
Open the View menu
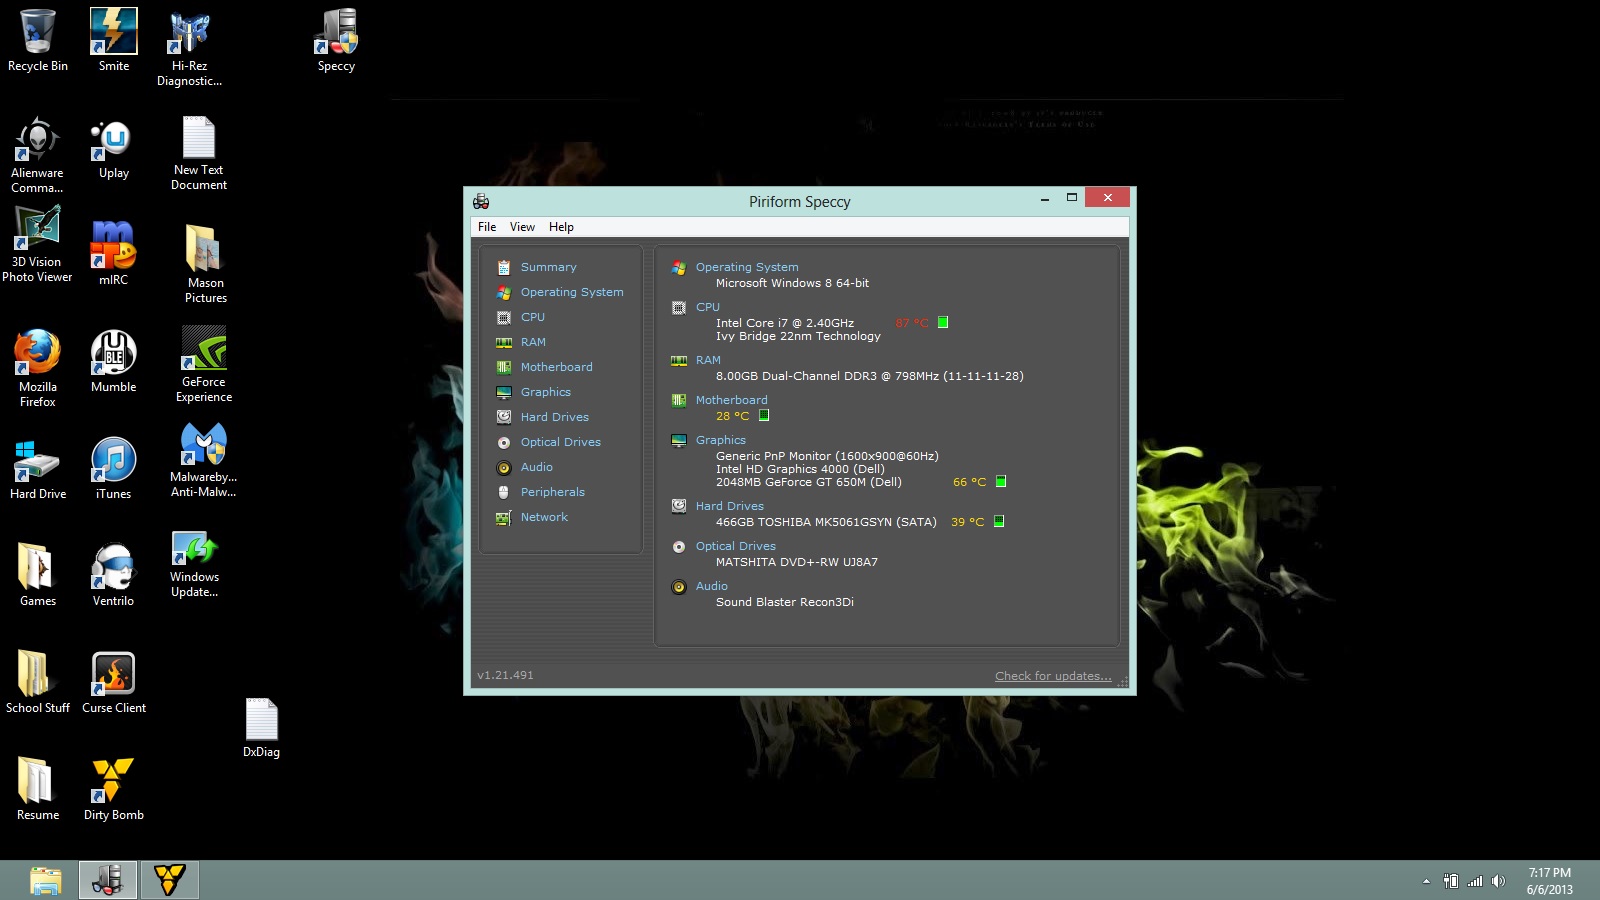(522, 227)
